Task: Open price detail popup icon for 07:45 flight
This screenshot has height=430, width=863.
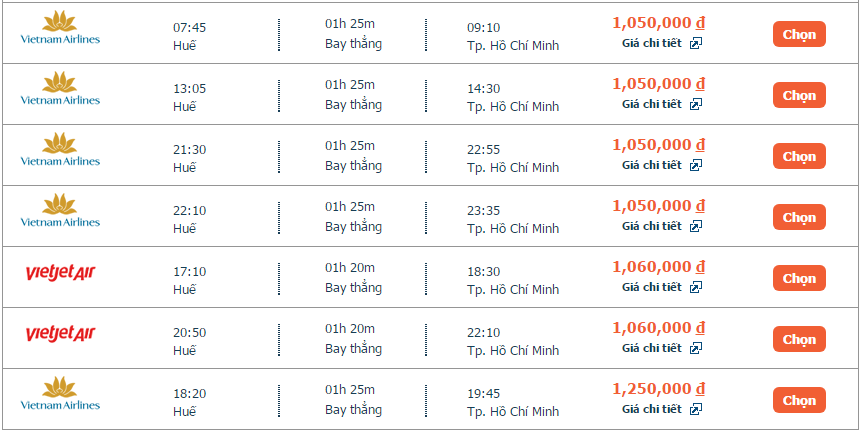Action: (696, 43)
